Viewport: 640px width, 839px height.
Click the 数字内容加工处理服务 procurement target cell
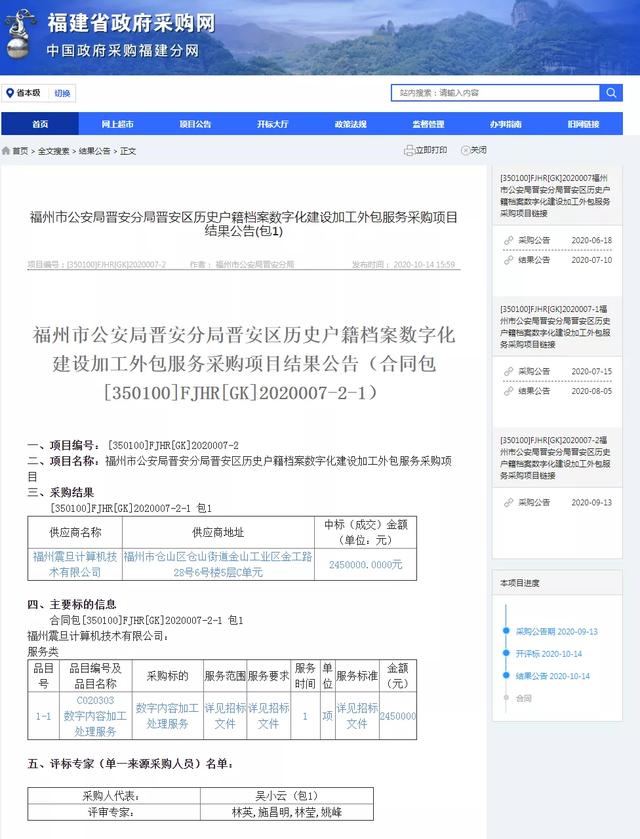click(x=167, y=716)
